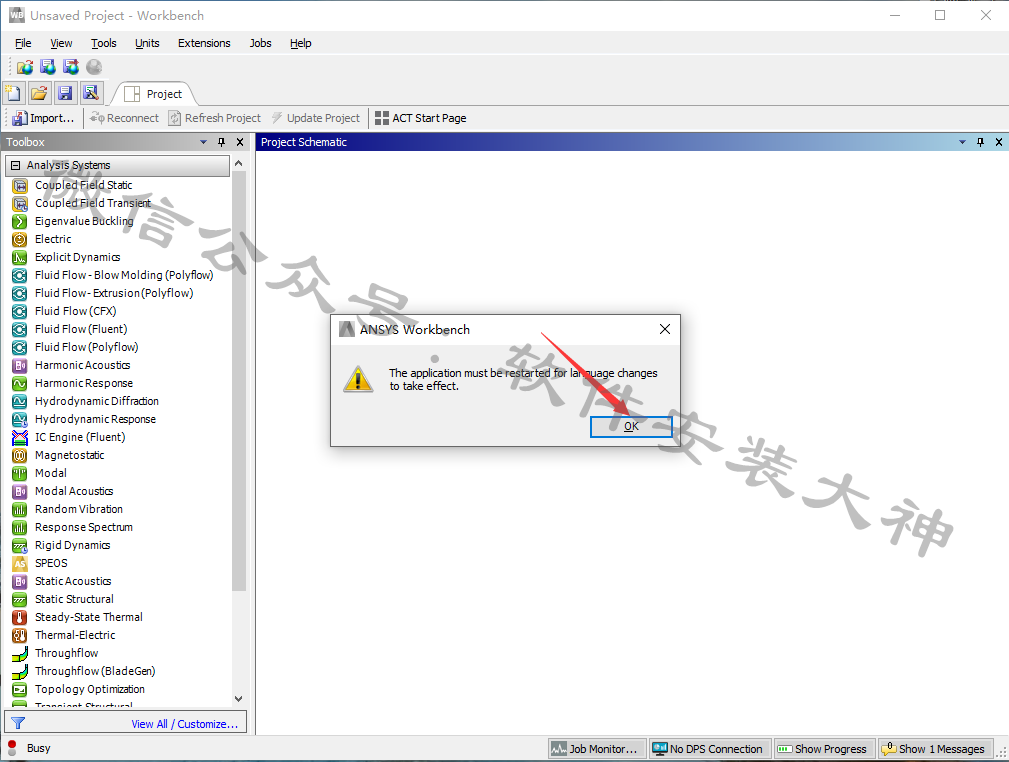1009x762 pixels.
Task: Click the View All / Customize link
Action: click(x=185, y=724)
